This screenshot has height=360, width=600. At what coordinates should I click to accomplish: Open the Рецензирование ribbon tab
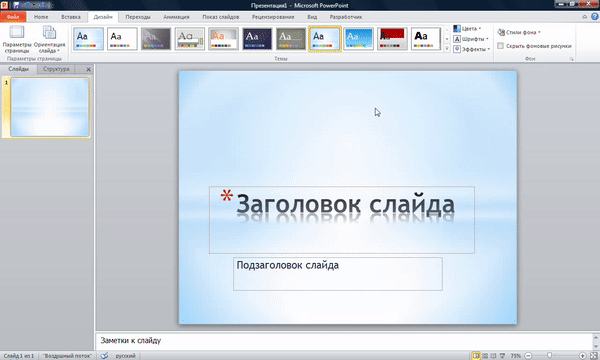pyautogui.click(x=273, y=17)
